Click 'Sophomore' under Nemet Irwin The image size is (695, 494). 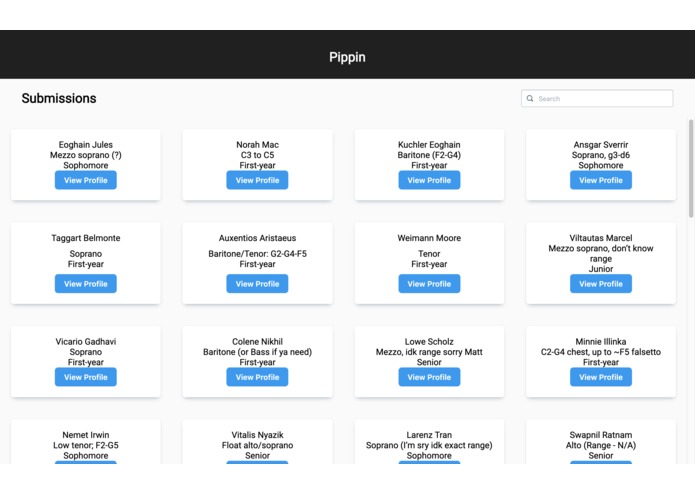tap(86, 455)
